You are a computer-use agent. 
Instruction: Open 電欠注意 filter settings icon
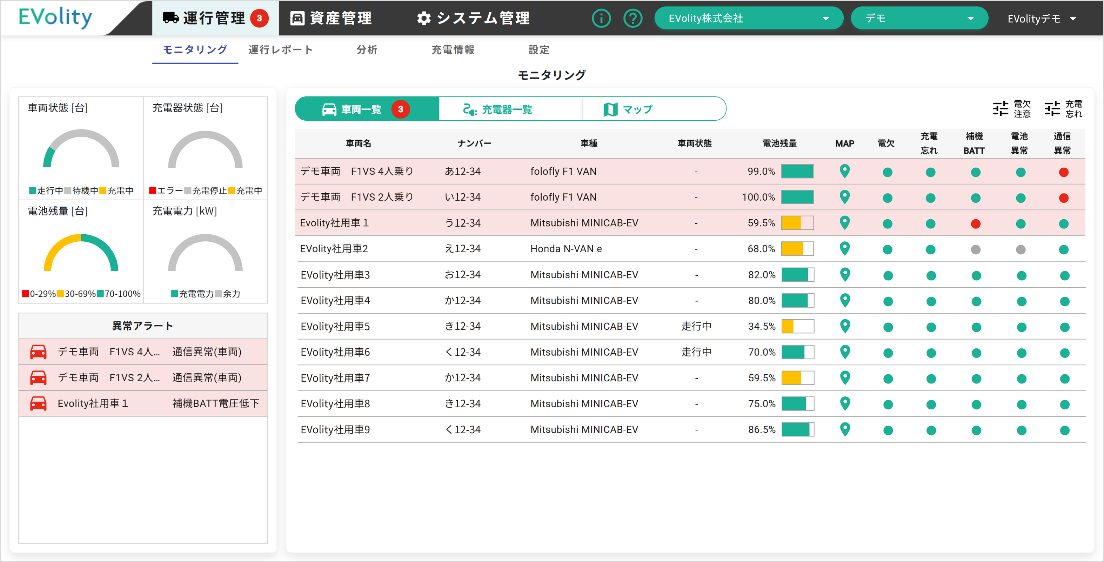pos(1001,108)
